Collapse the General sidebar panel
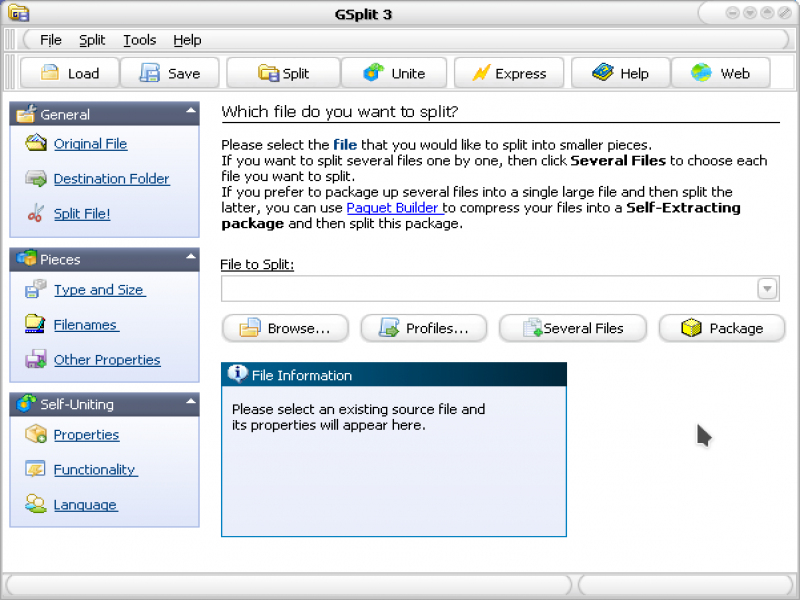This screenshot has height=600, width=800. point(190,113)
